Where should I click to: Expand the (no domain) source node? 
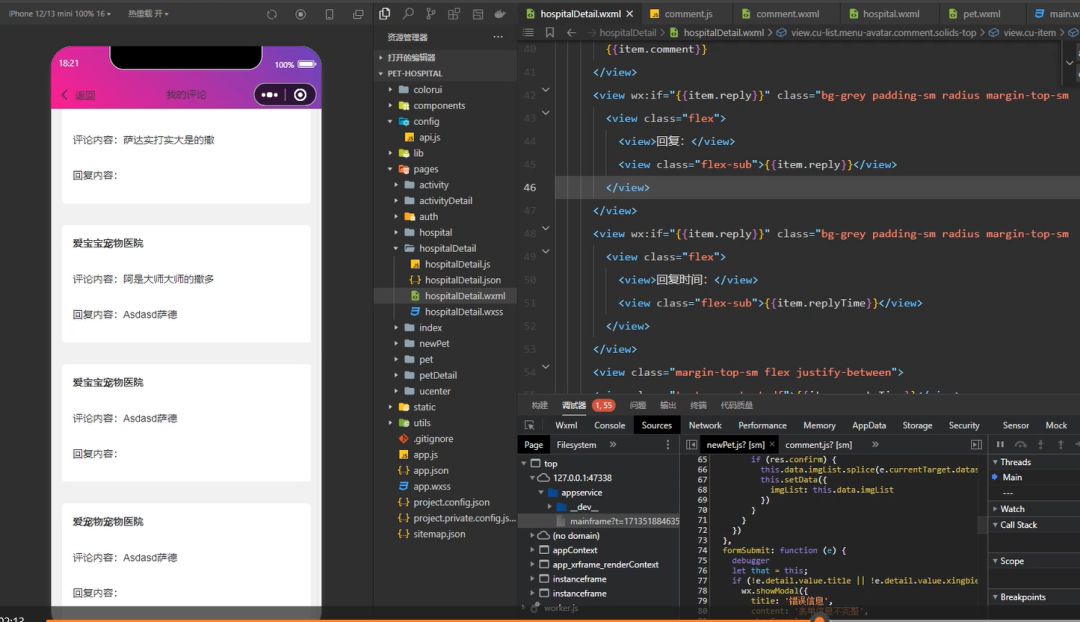532,535
